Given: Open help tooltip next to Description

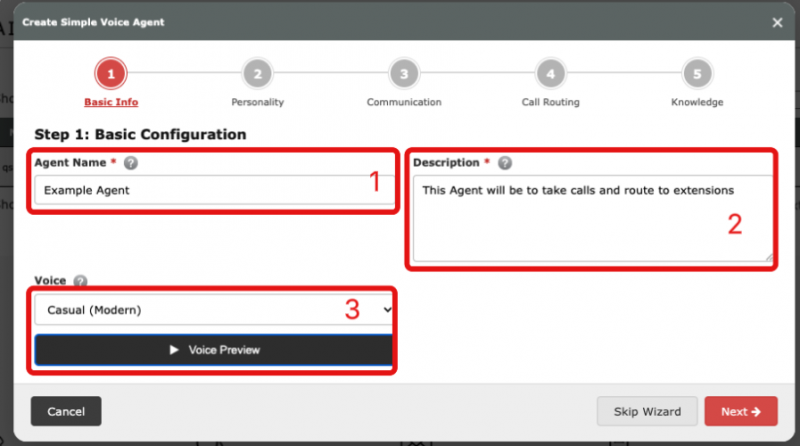Looking at the screenshot, I should point(505,163).
